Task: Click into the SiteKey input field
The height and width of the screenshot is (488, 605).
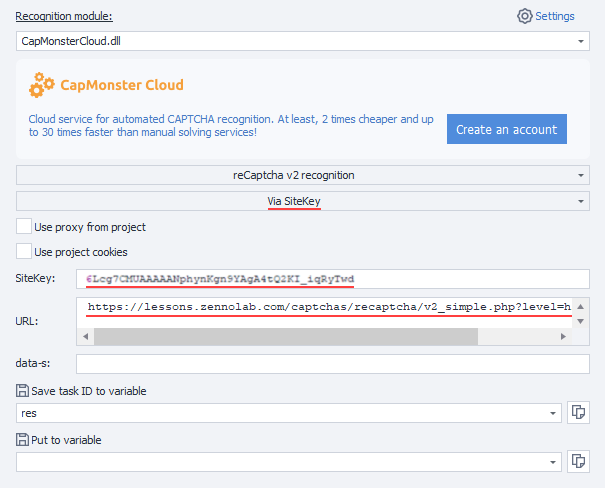Action: (332, 278)
